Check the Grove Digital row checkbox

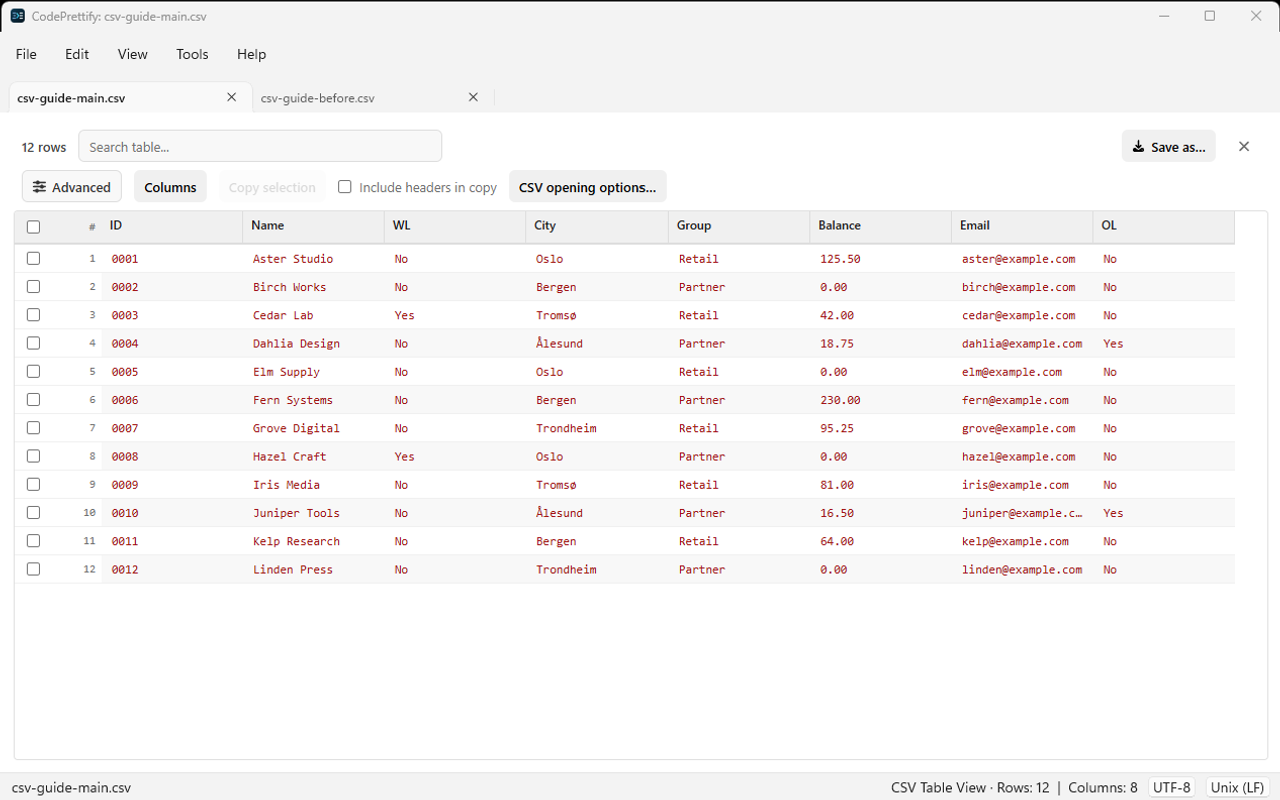click(x=33, y=427)
